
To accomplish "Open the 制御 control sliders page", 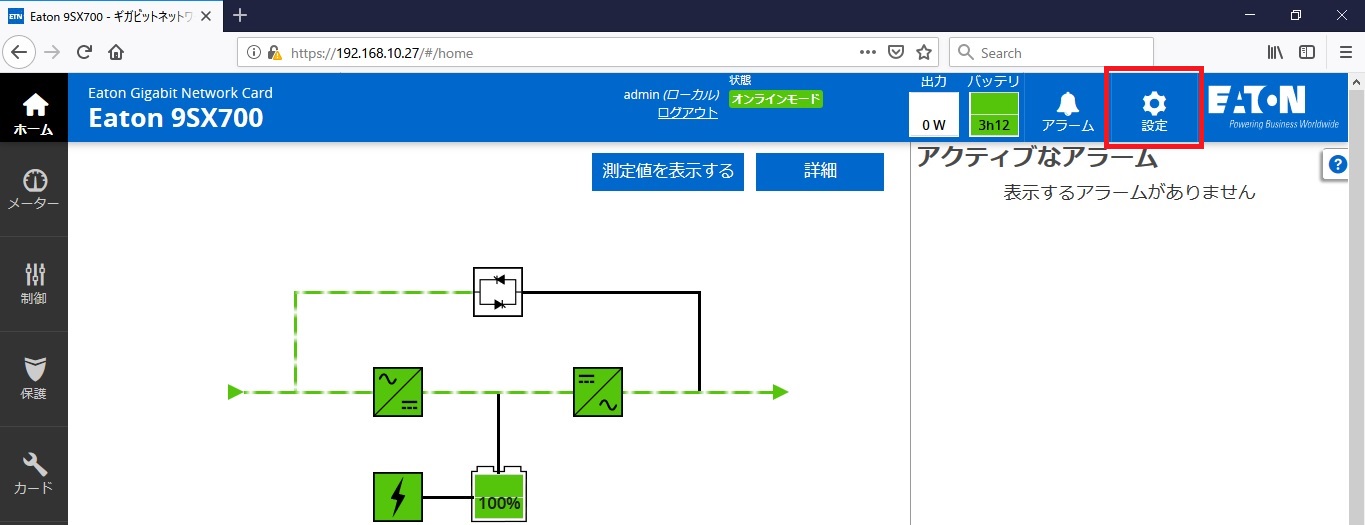I will tap(34, 284).
